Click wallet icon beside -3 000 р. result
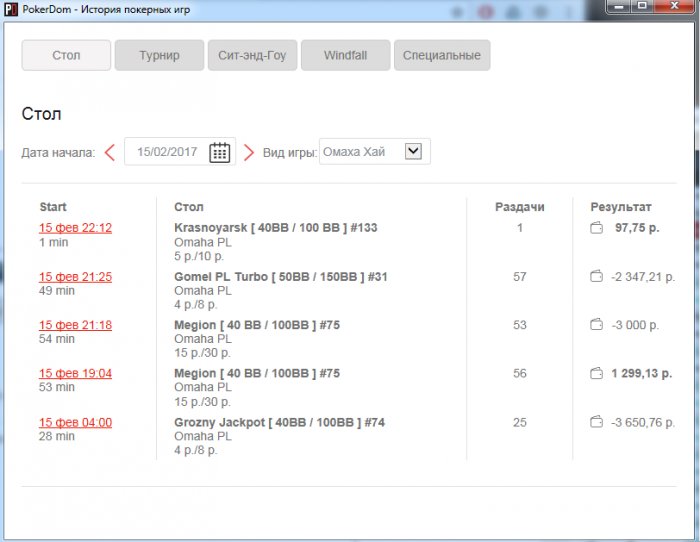 pyautogui.click(x=596, y=325)
